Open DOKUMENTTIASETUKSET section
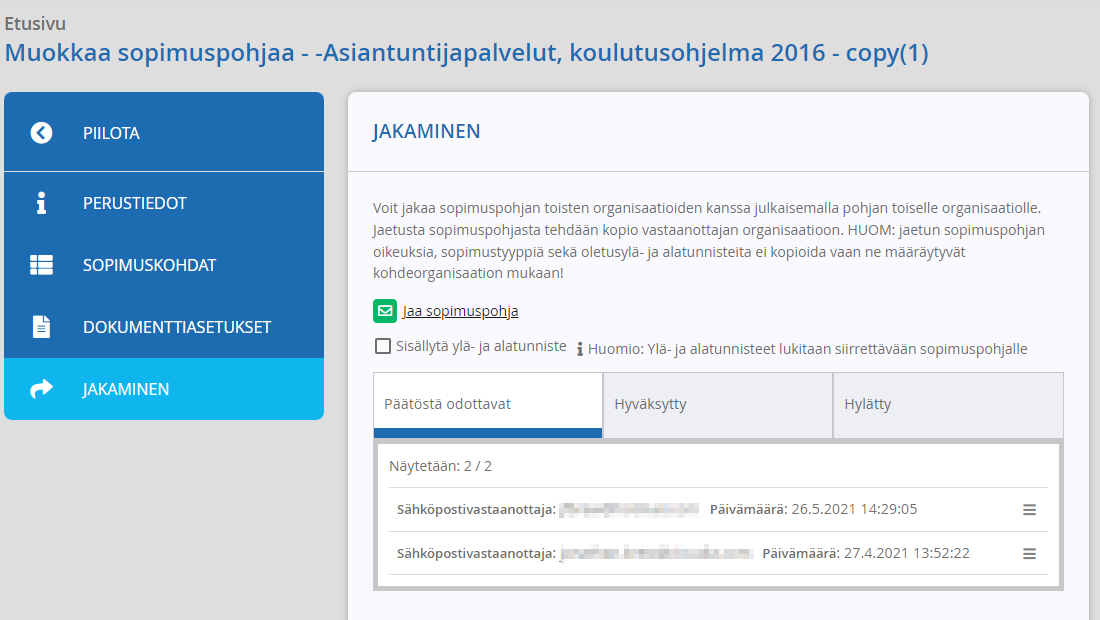The image size is (1100, 620). coord(164,327)
